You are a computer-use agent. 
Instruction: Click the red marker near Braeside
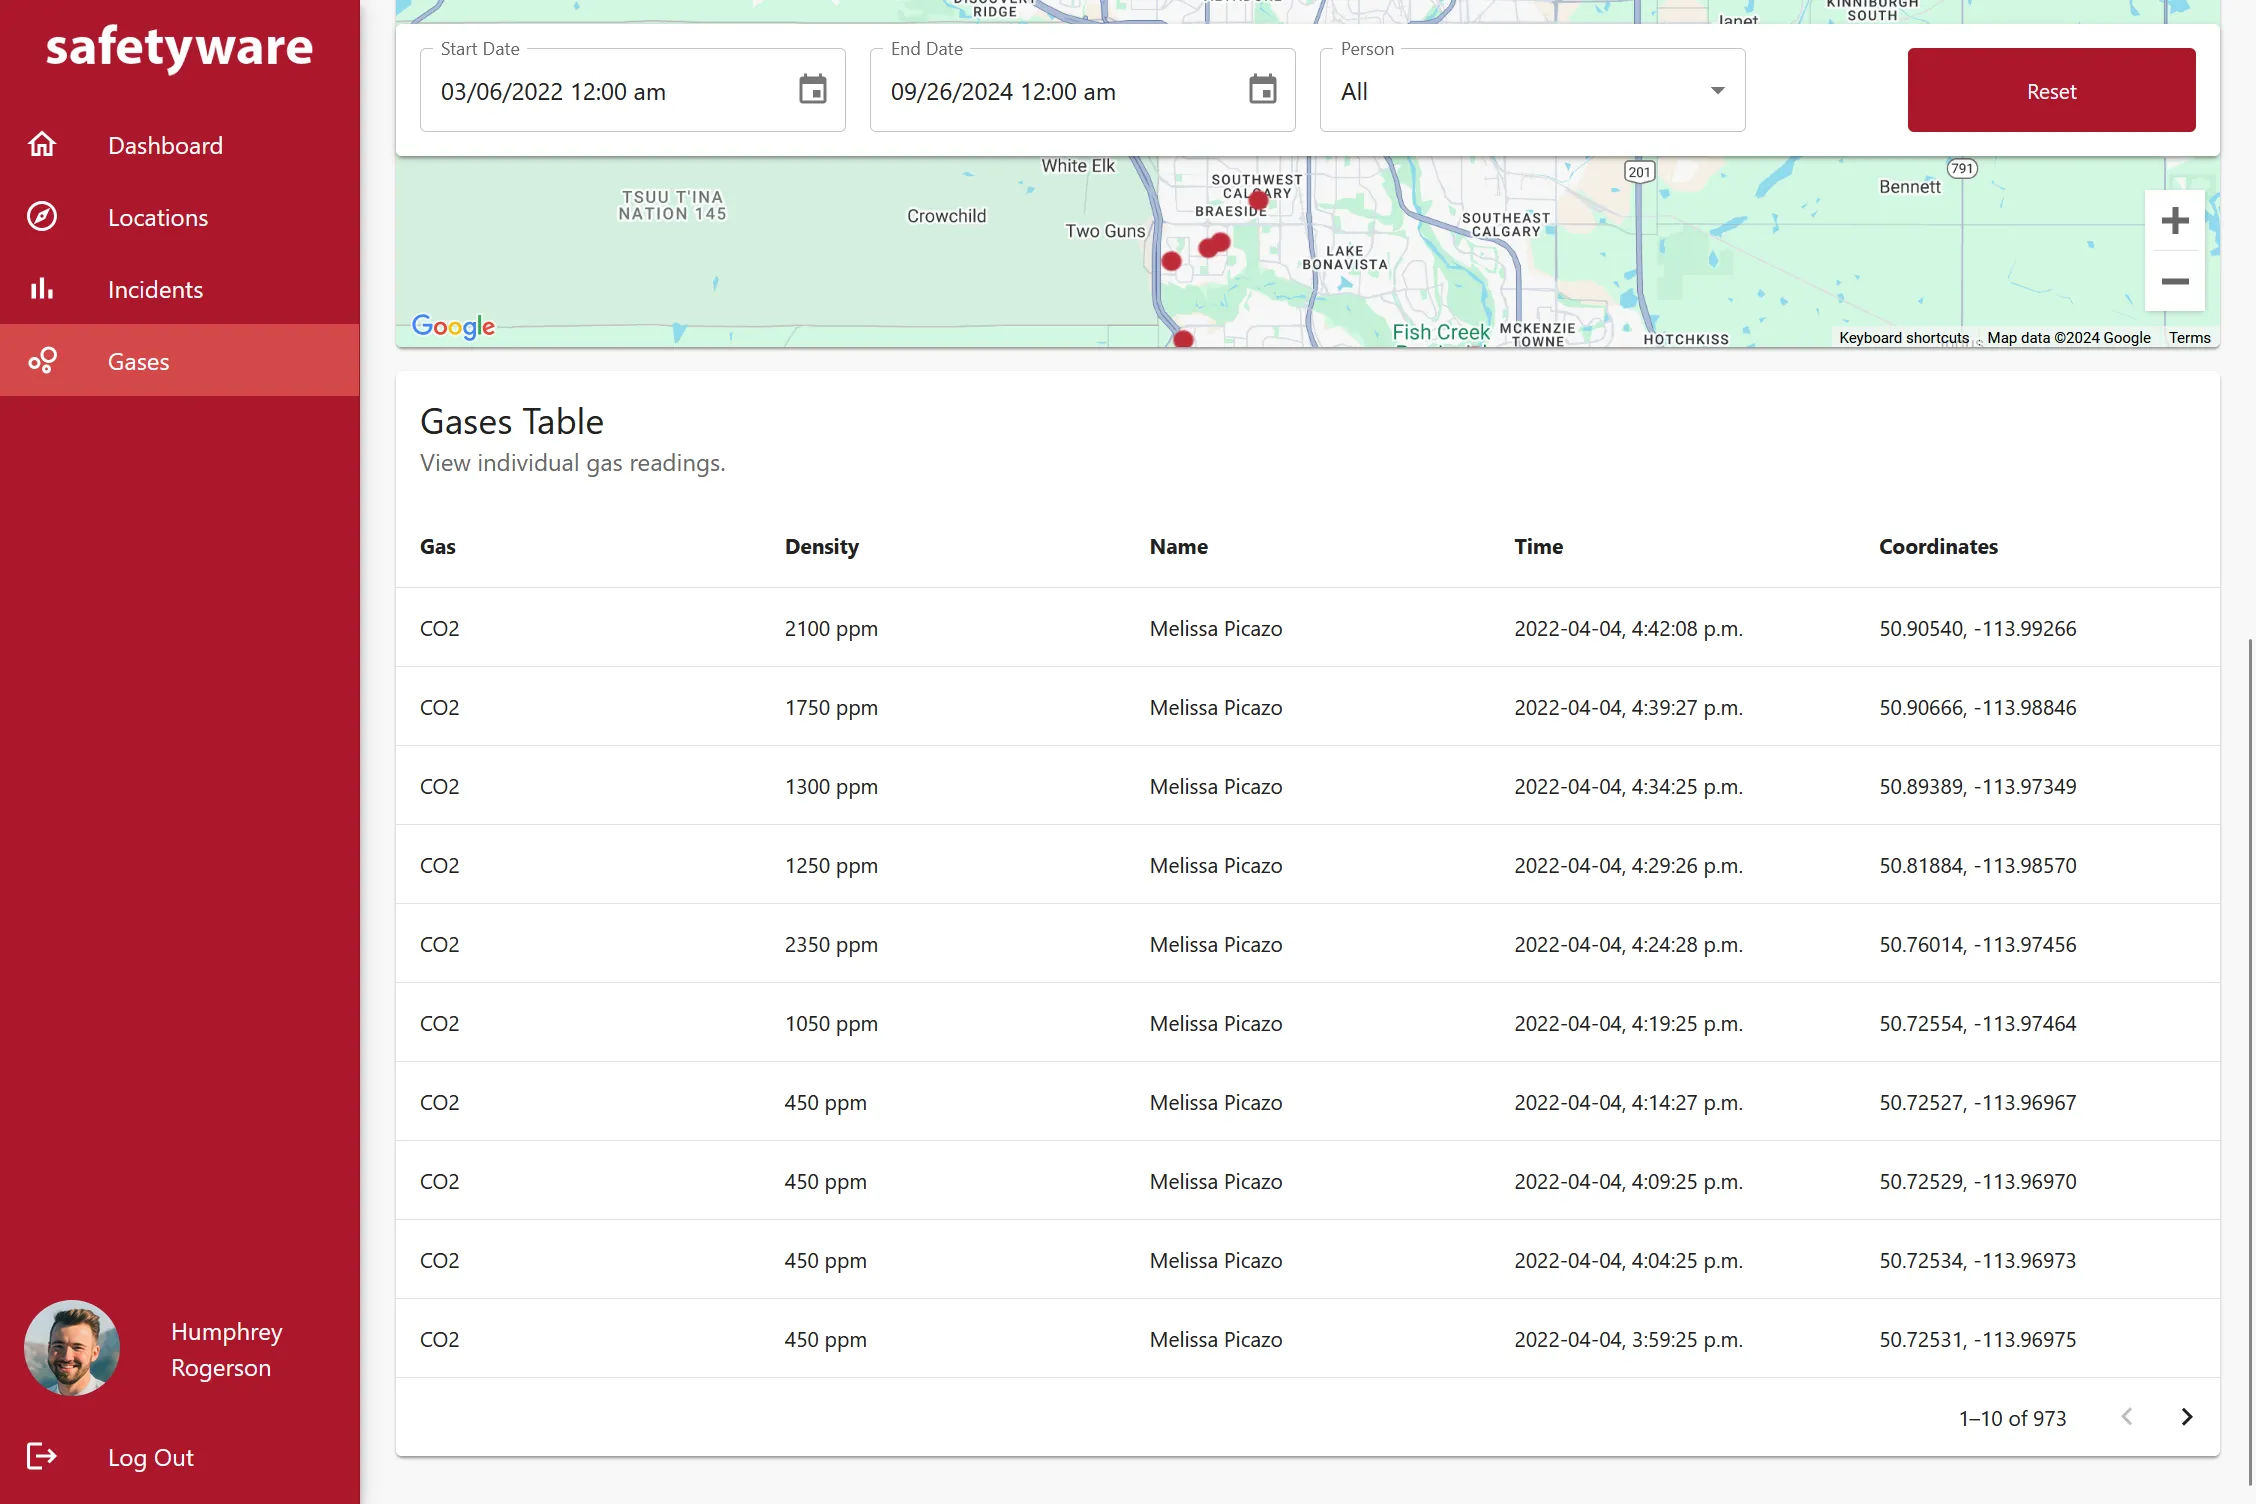point(1259,200)
